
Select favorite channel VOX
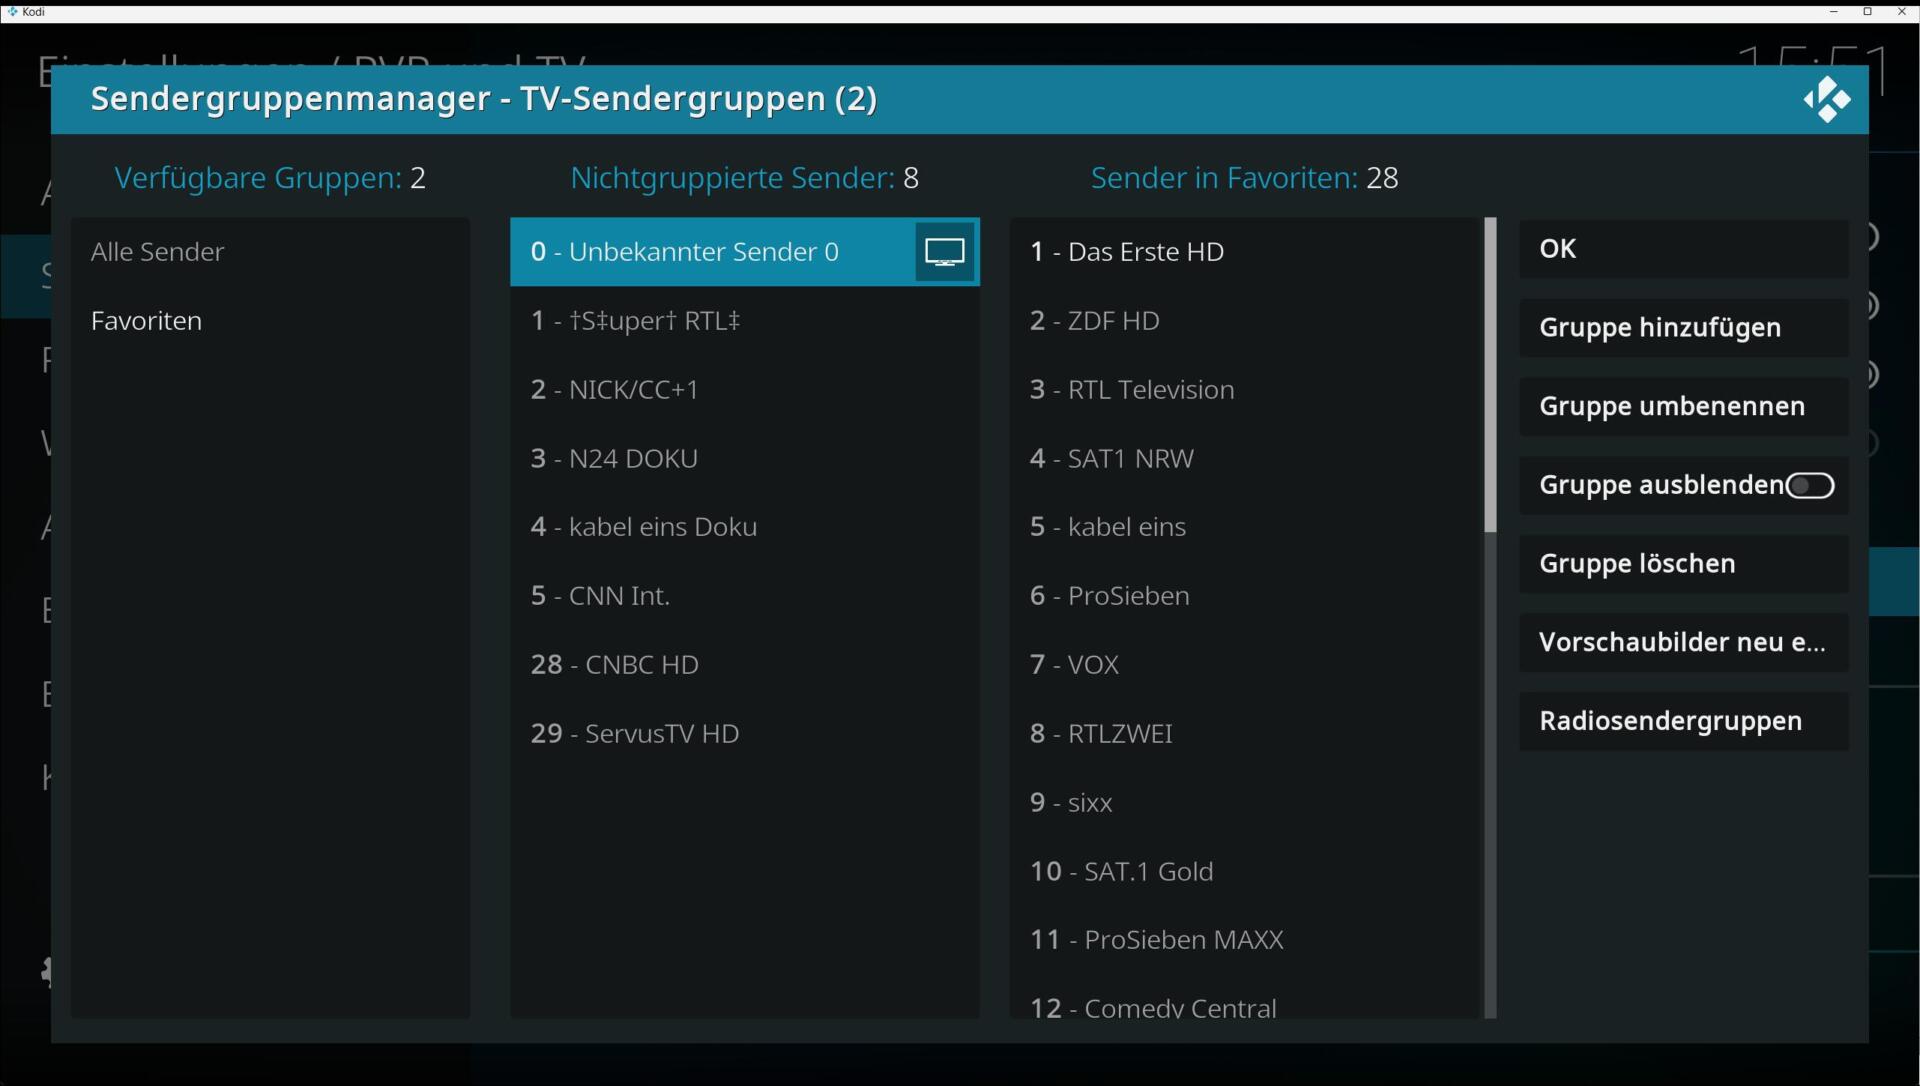pos(1245,665)
